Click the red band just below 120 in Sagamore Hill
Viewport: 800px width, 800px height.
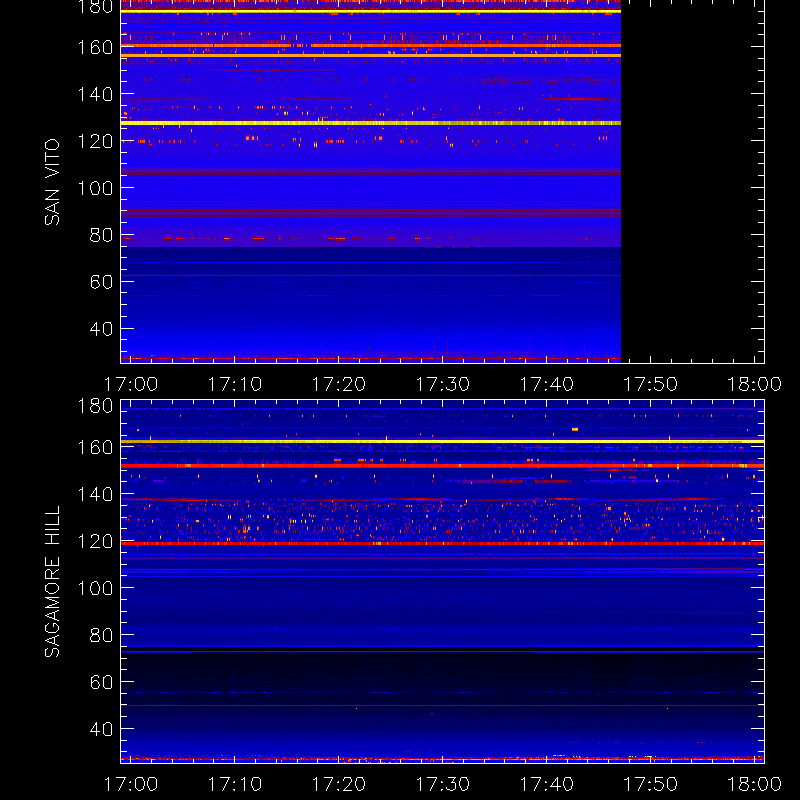tap(442, 544)
